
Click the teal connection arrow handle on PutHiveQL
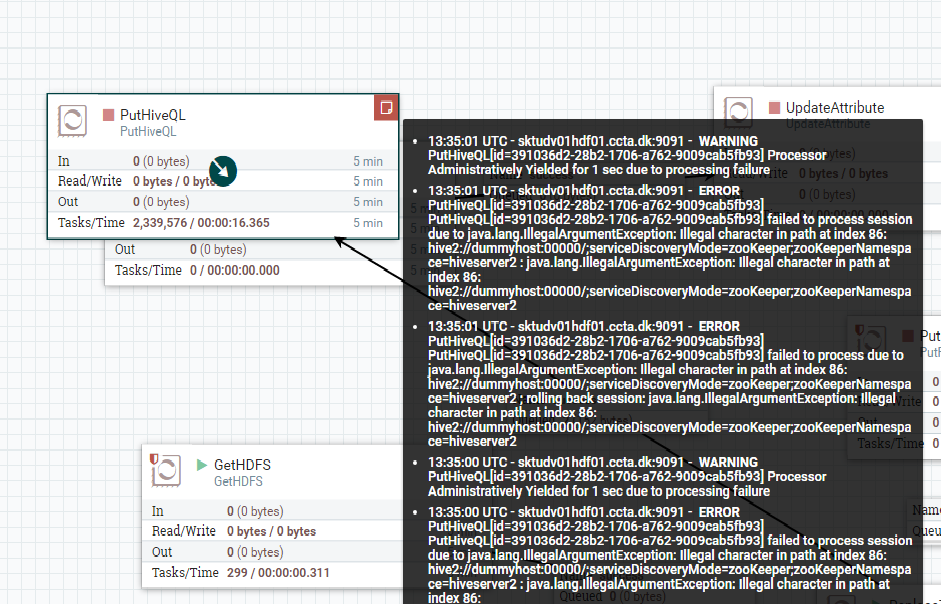pos(223,171)
